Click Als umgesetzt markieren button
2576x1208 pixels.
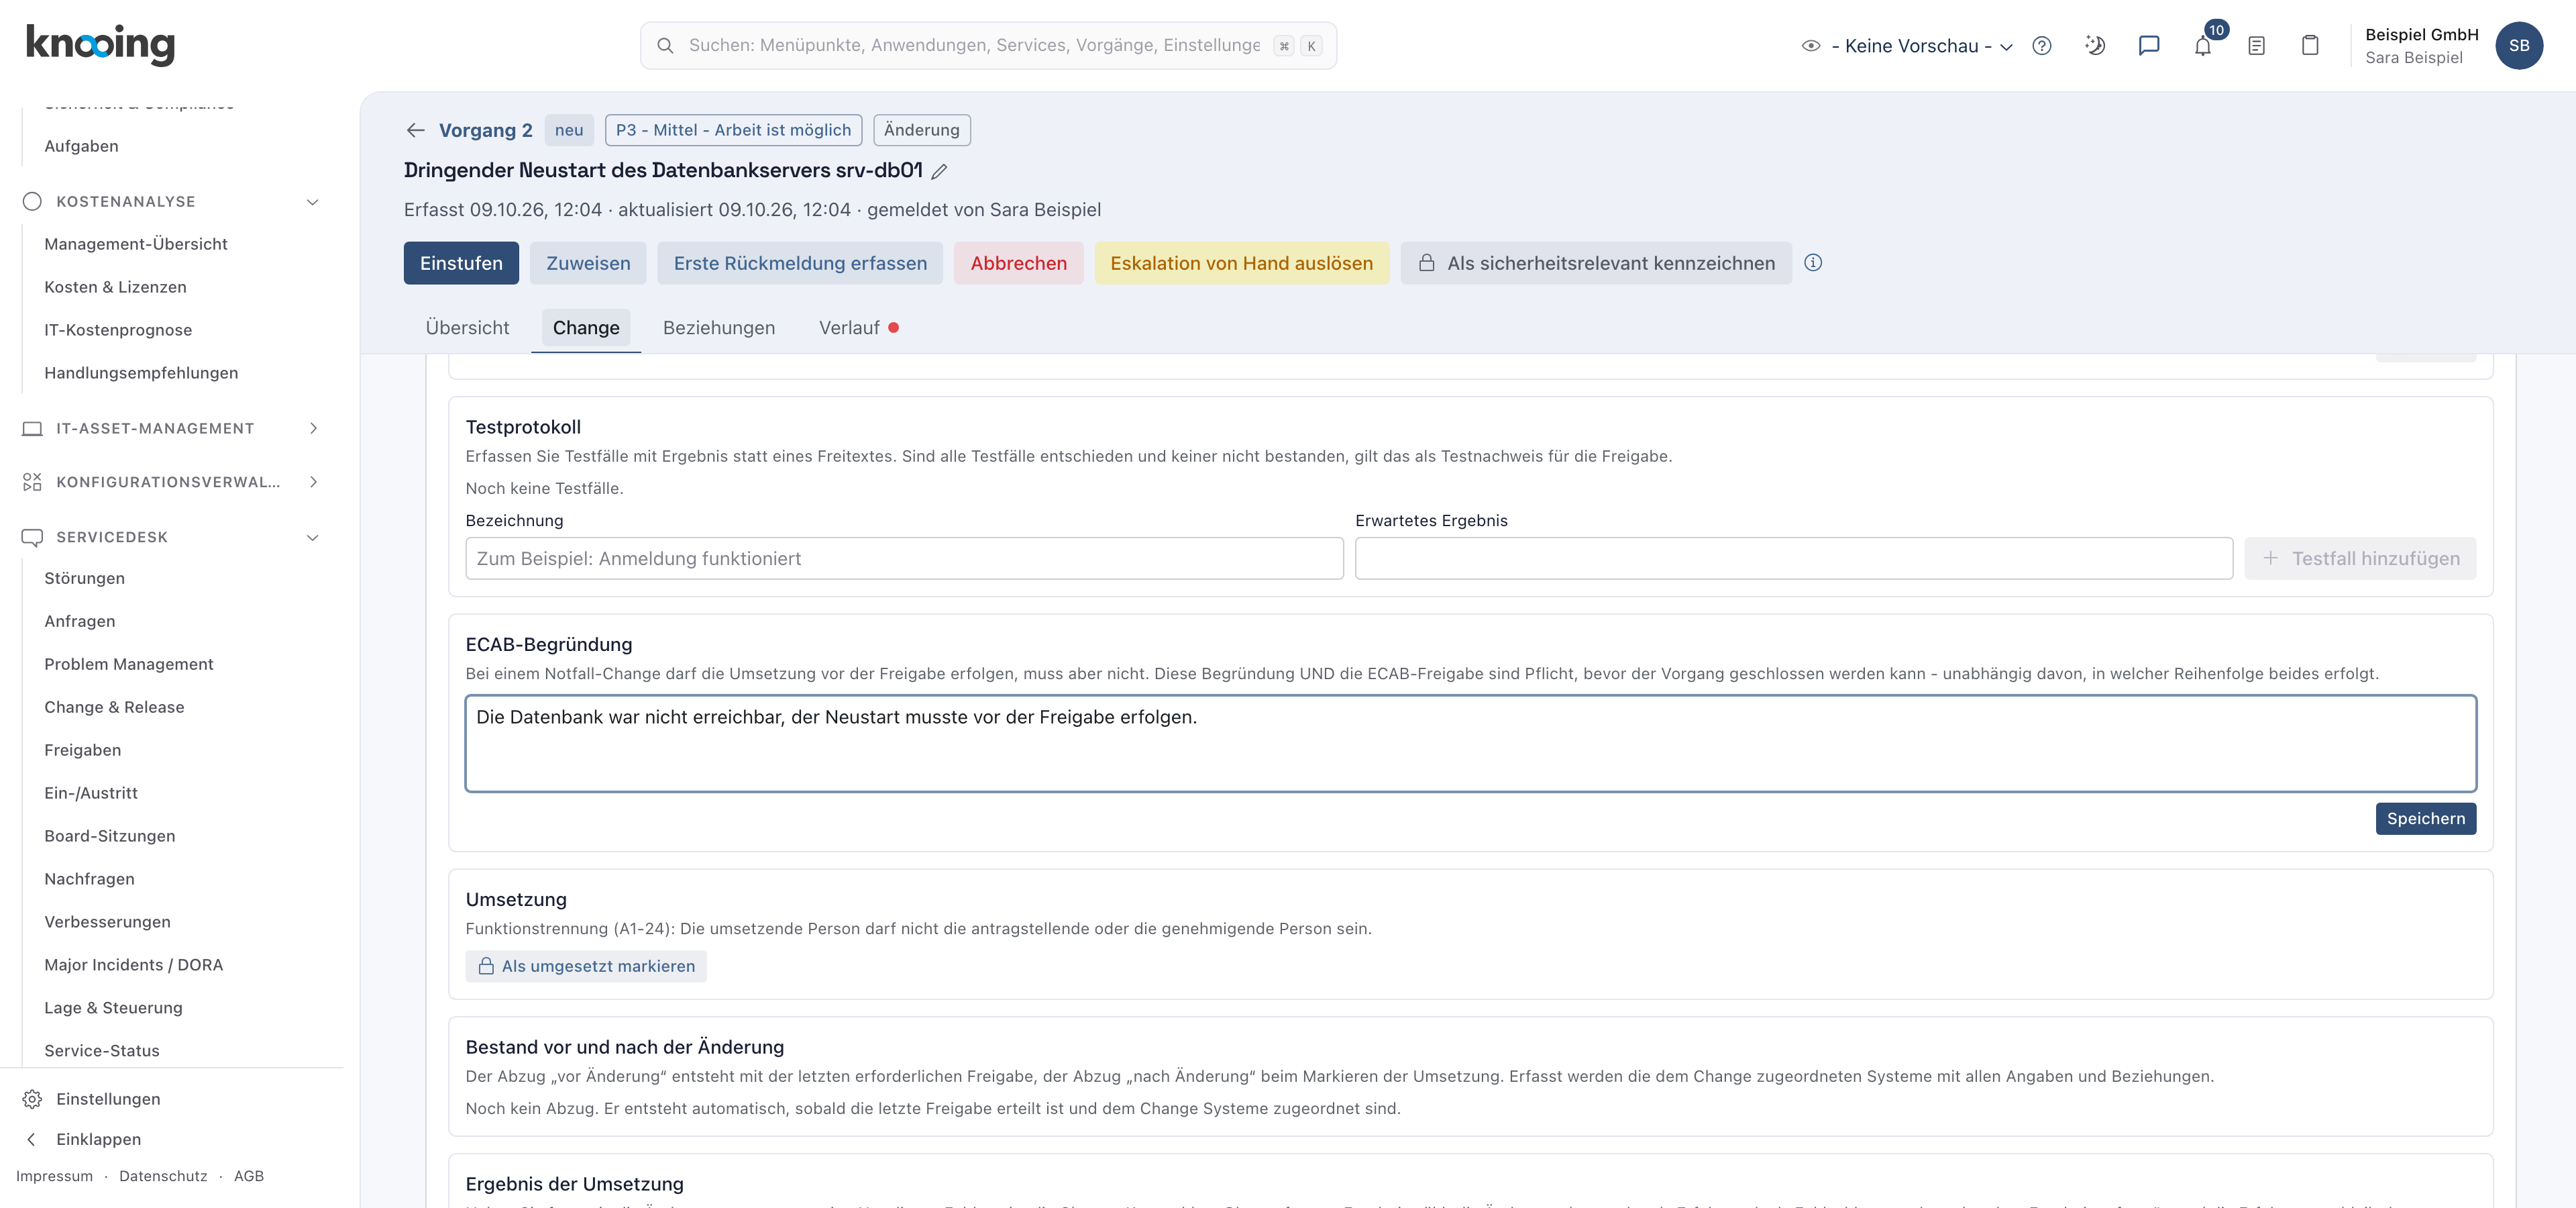click(x=586, y=966)
